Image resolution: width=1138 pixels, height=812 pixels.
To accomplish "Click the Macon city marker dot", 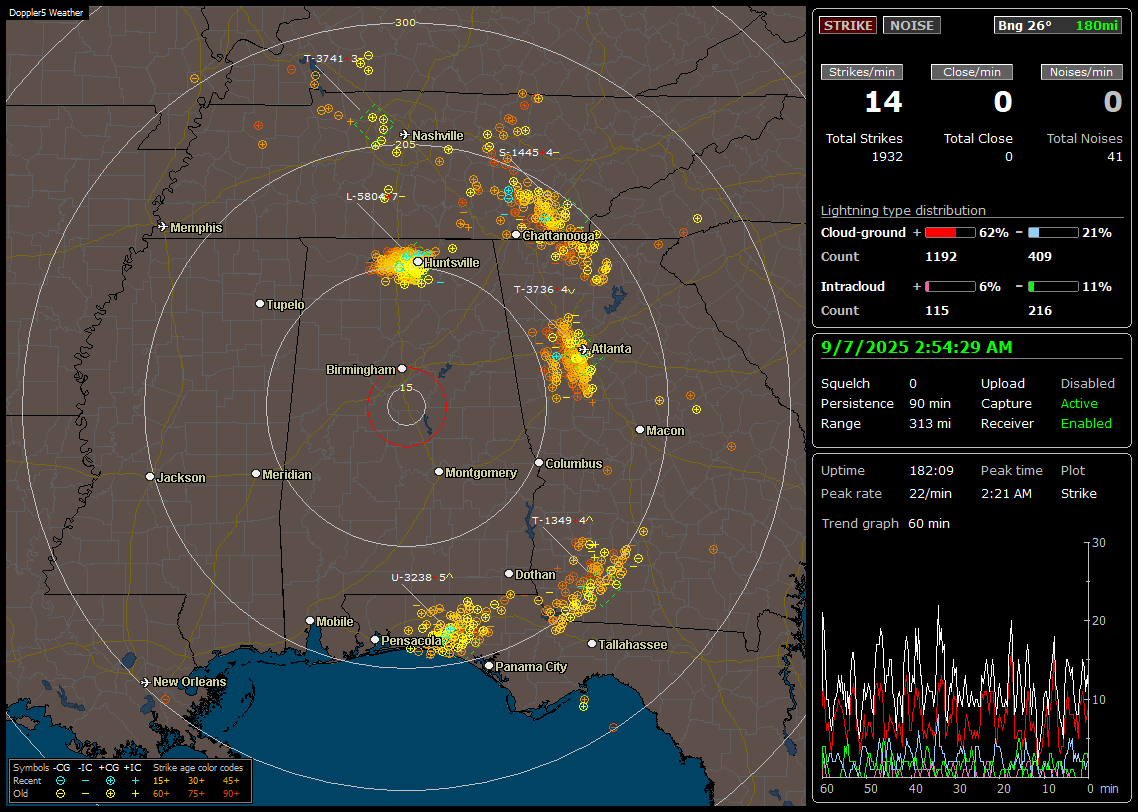I will [x=639, y=430].
